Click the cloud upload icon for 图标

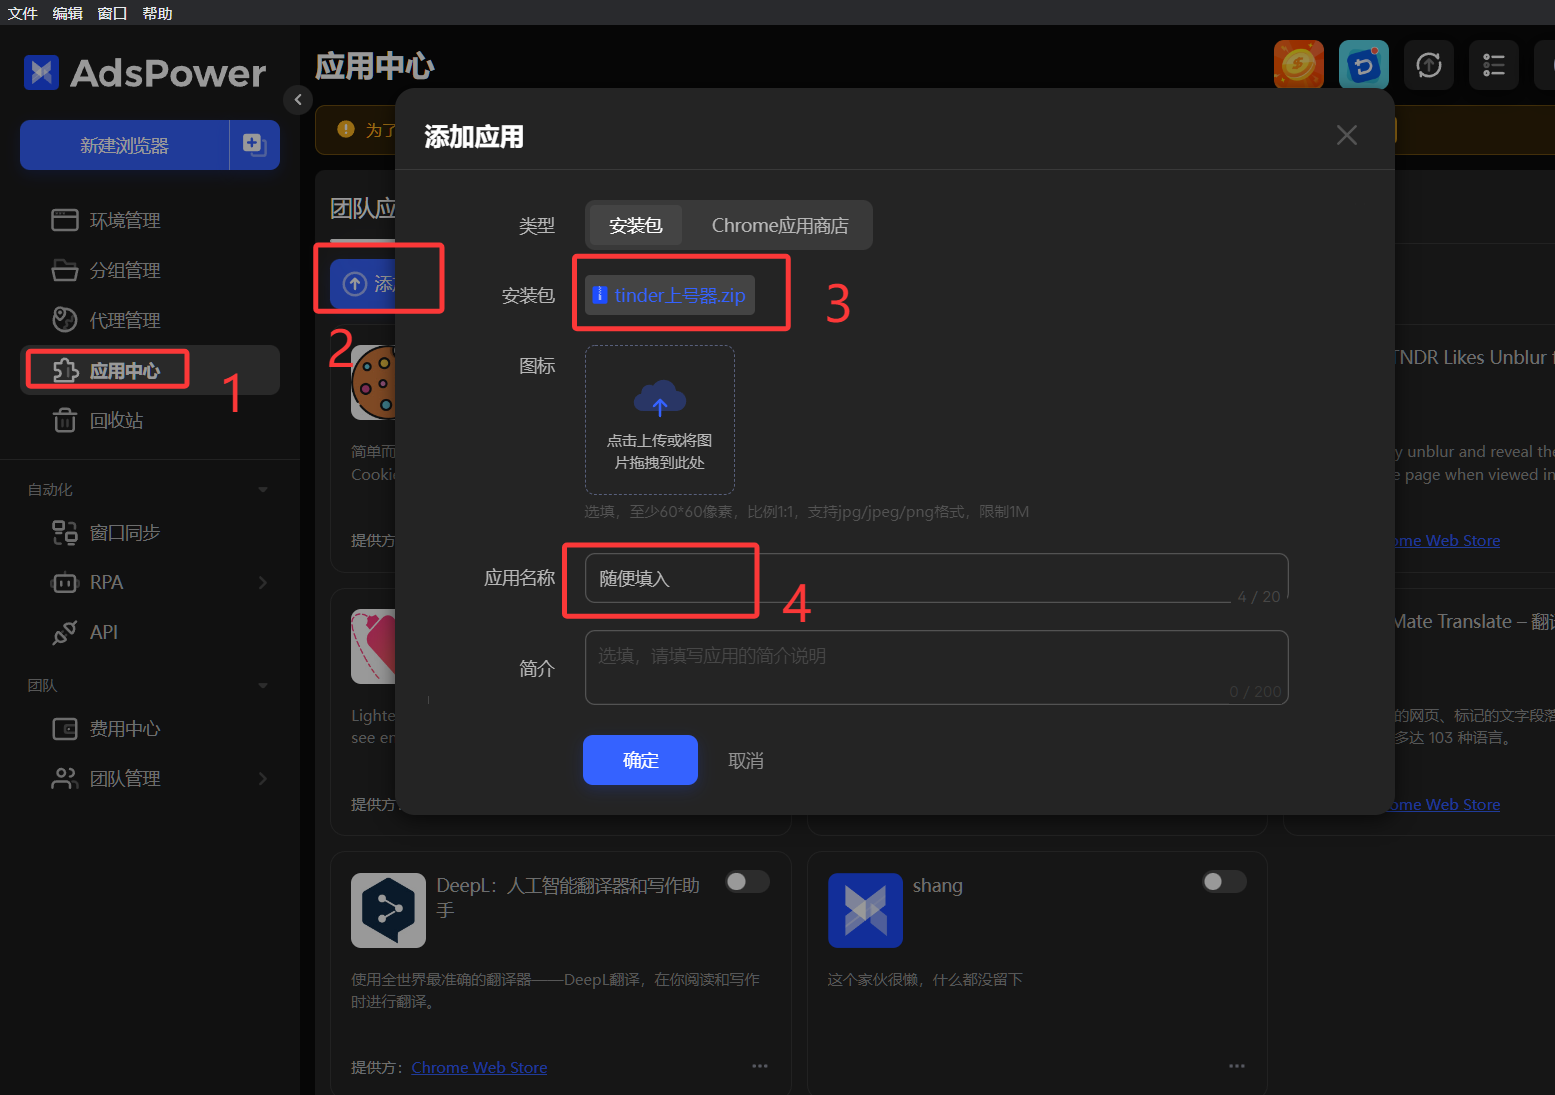point(659,399)
